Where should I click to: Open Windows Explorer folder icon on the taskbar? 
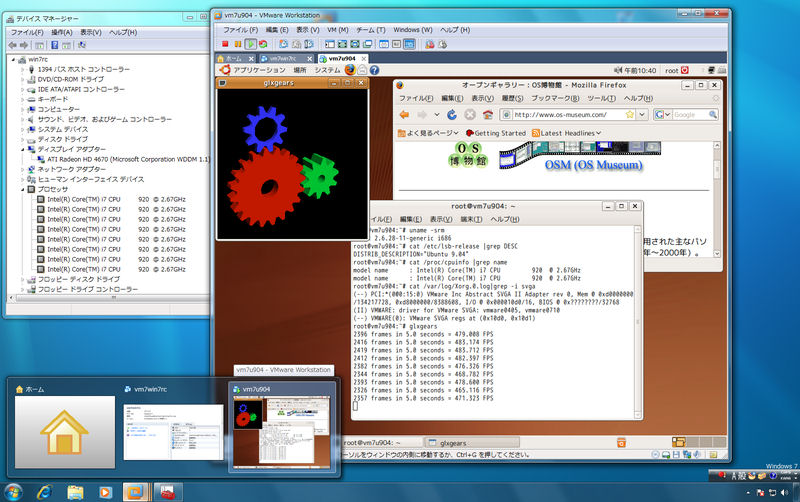[x=75, y=492]
